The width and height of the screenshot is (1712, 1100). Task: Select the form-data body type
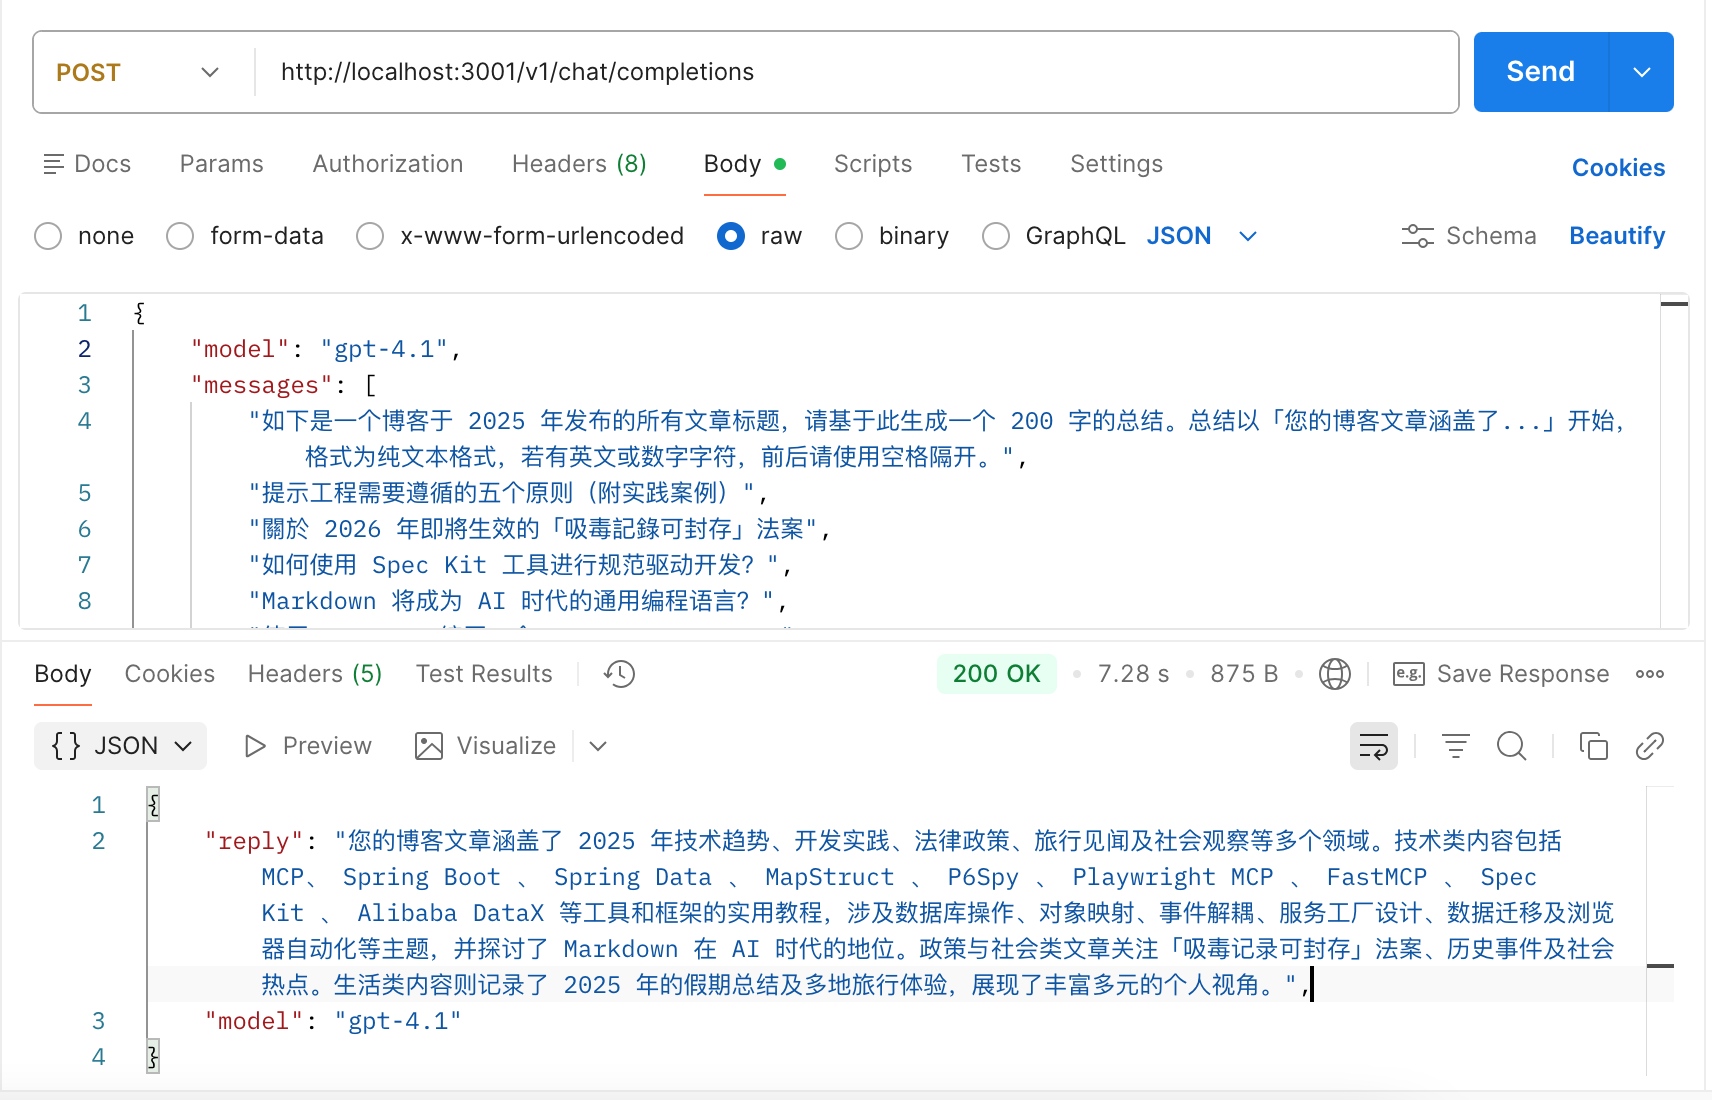click(181, 236)
